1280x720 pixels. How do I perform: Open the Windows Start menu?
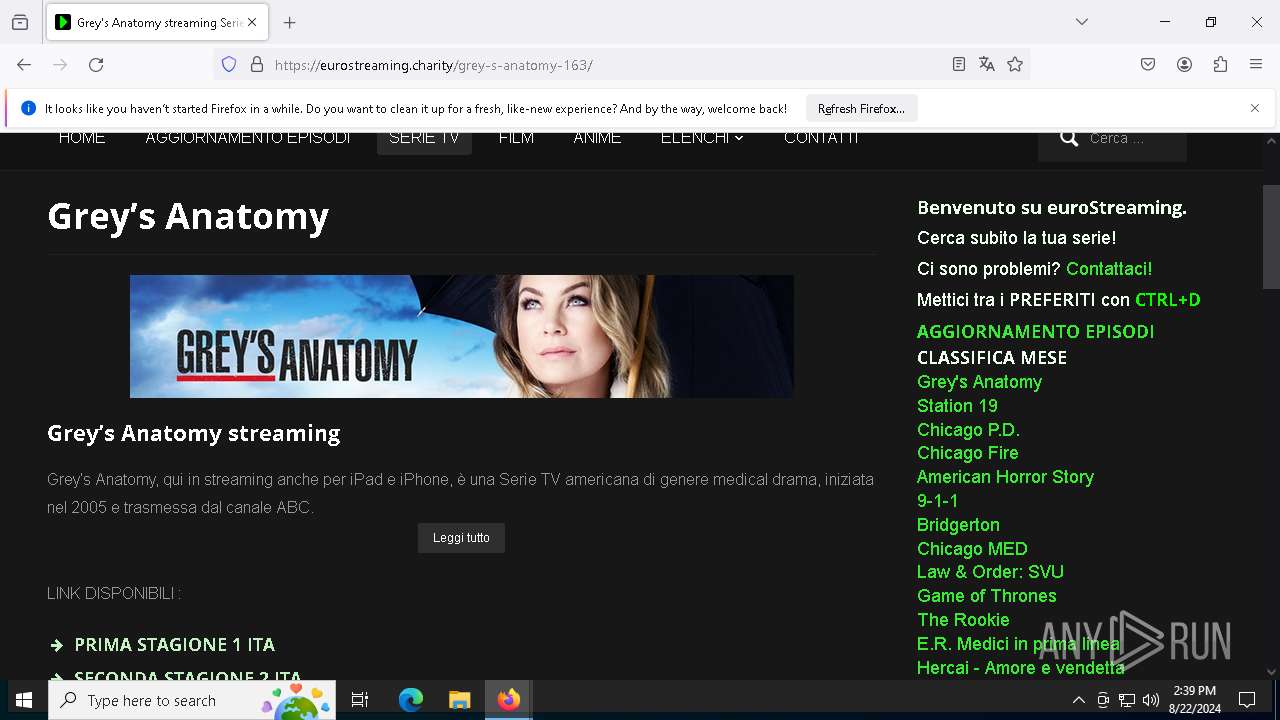pos(24,700)
